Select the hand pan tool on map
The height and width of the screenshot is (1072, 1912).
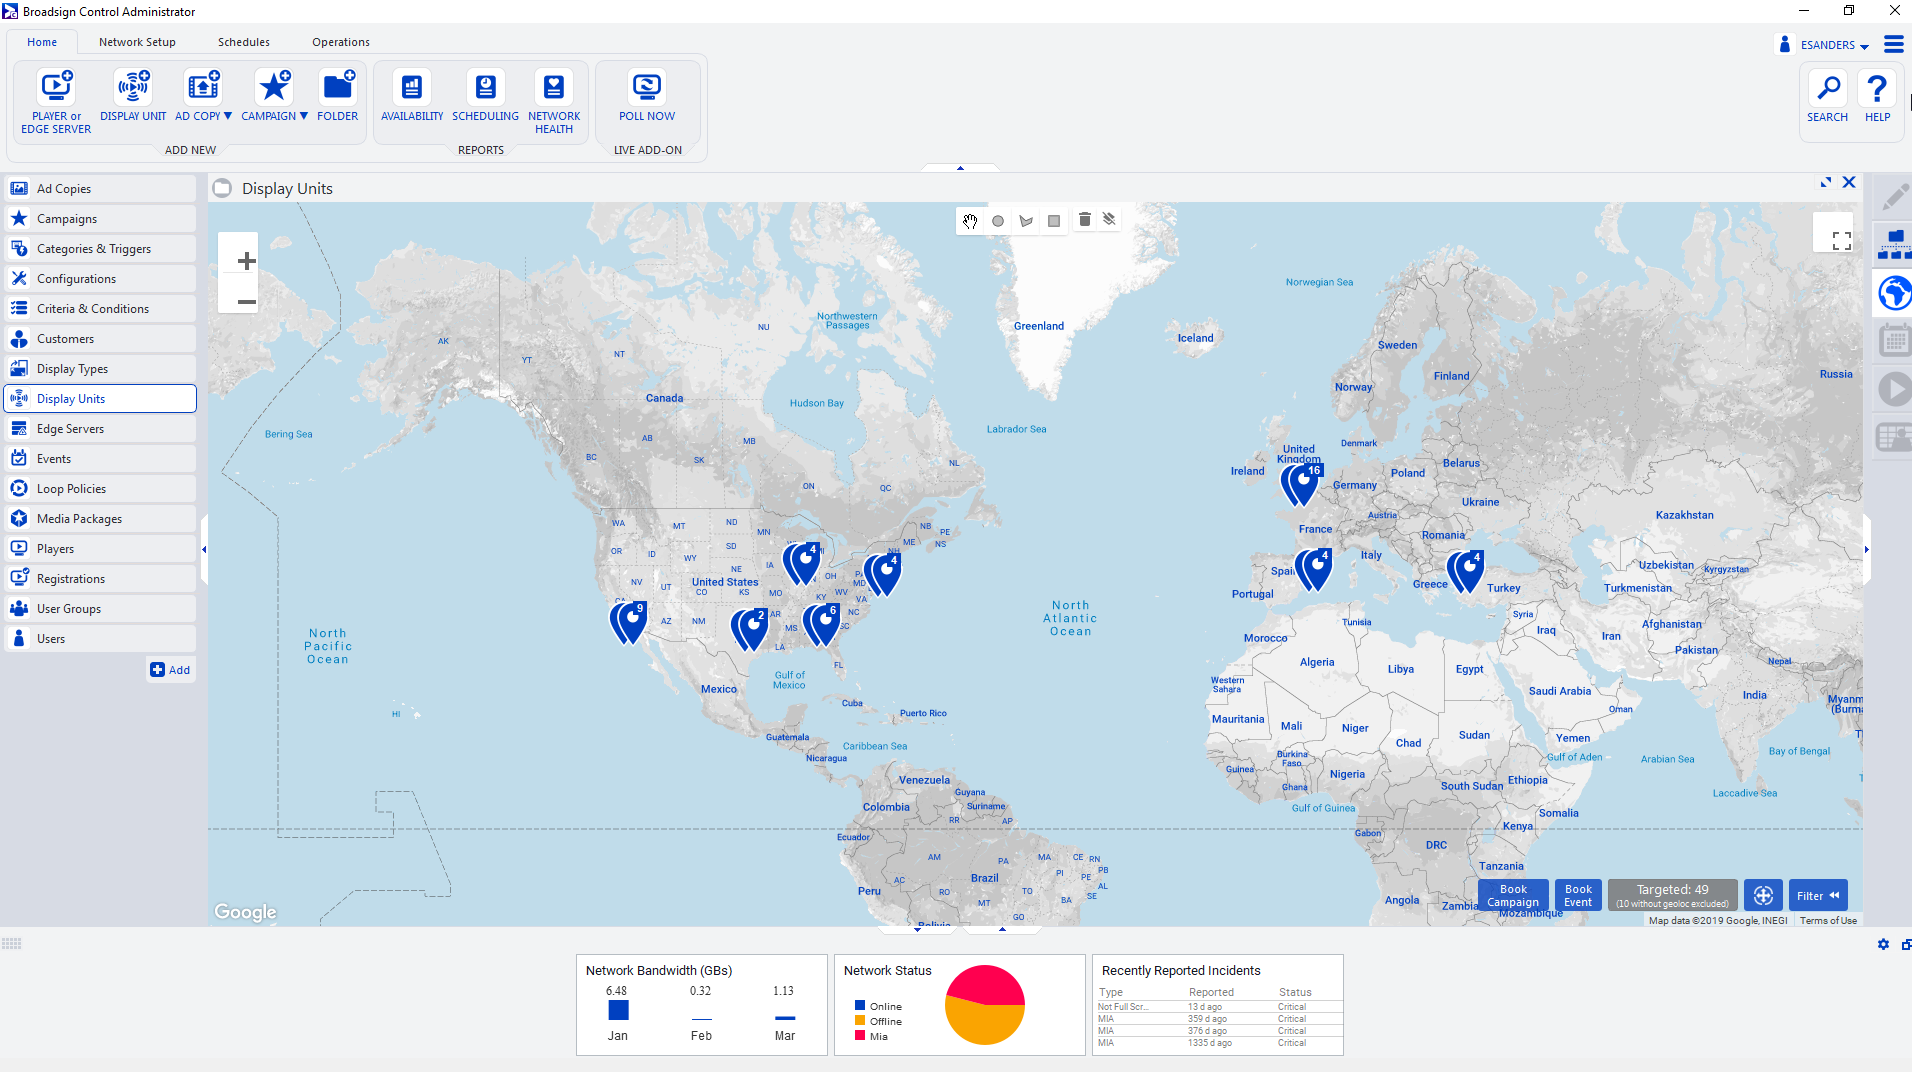[970, 221]
